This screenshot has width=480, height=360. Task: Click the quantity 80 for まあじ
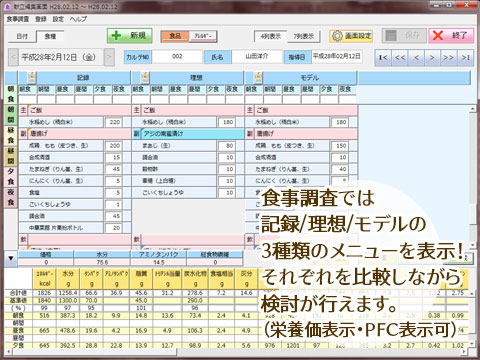tap(227, 146)
